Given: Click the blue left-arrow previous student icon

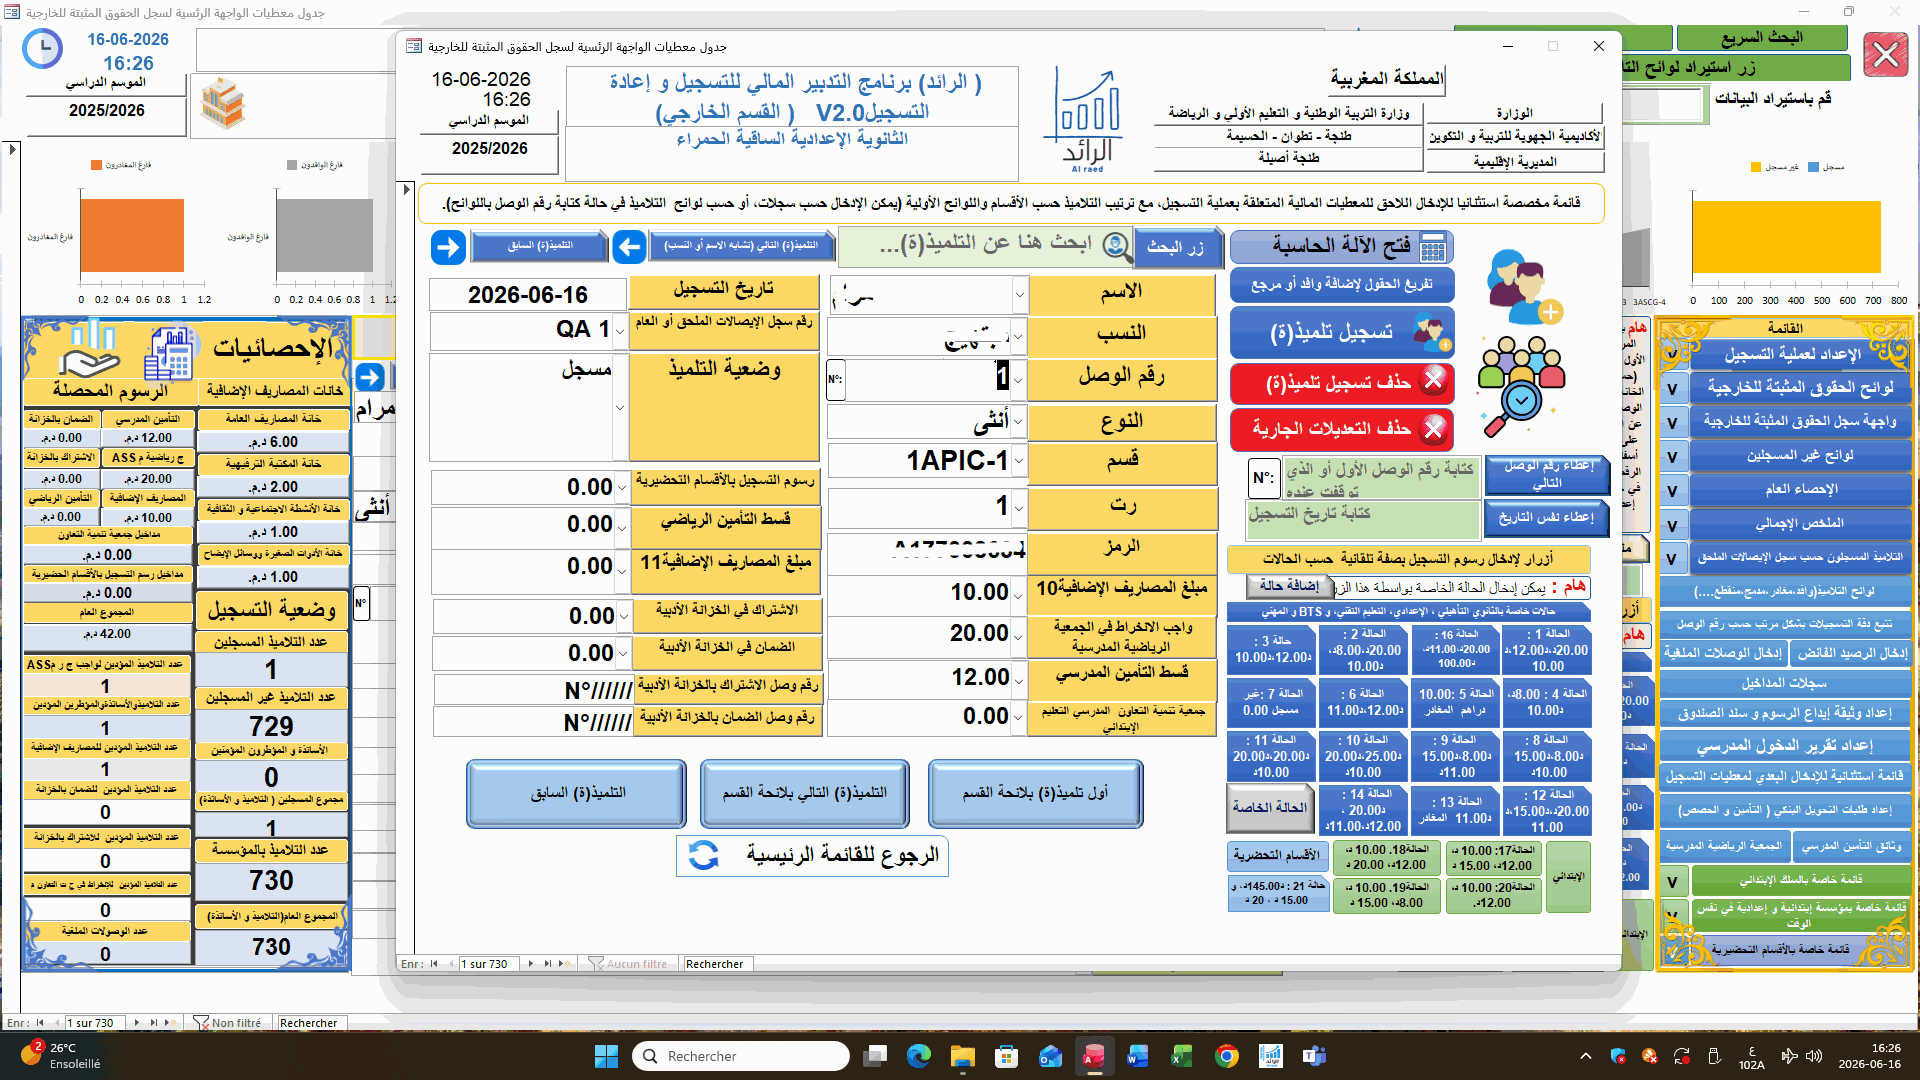Looking at the screenshot, I should point(629,247).
